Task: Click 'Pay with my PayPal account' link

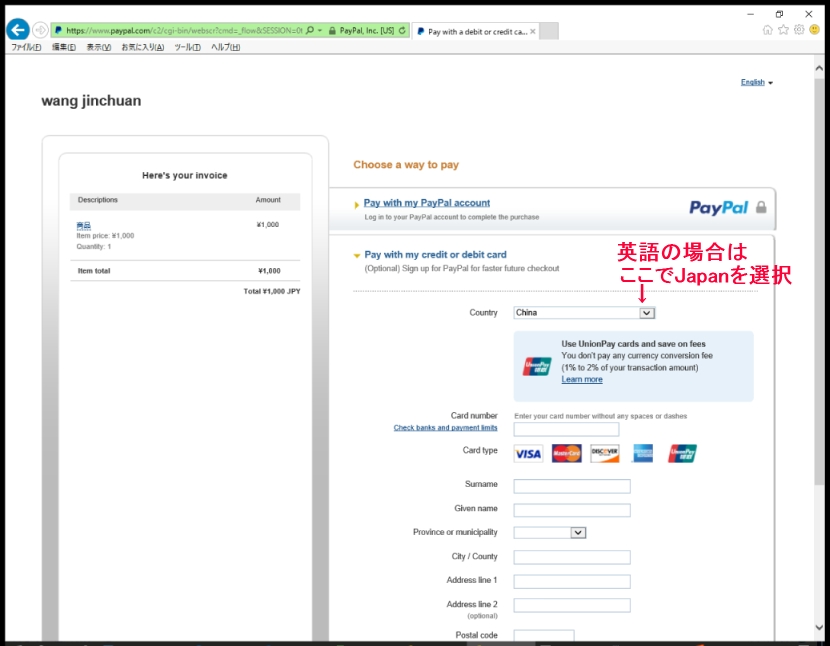Action: pos(427,203)
